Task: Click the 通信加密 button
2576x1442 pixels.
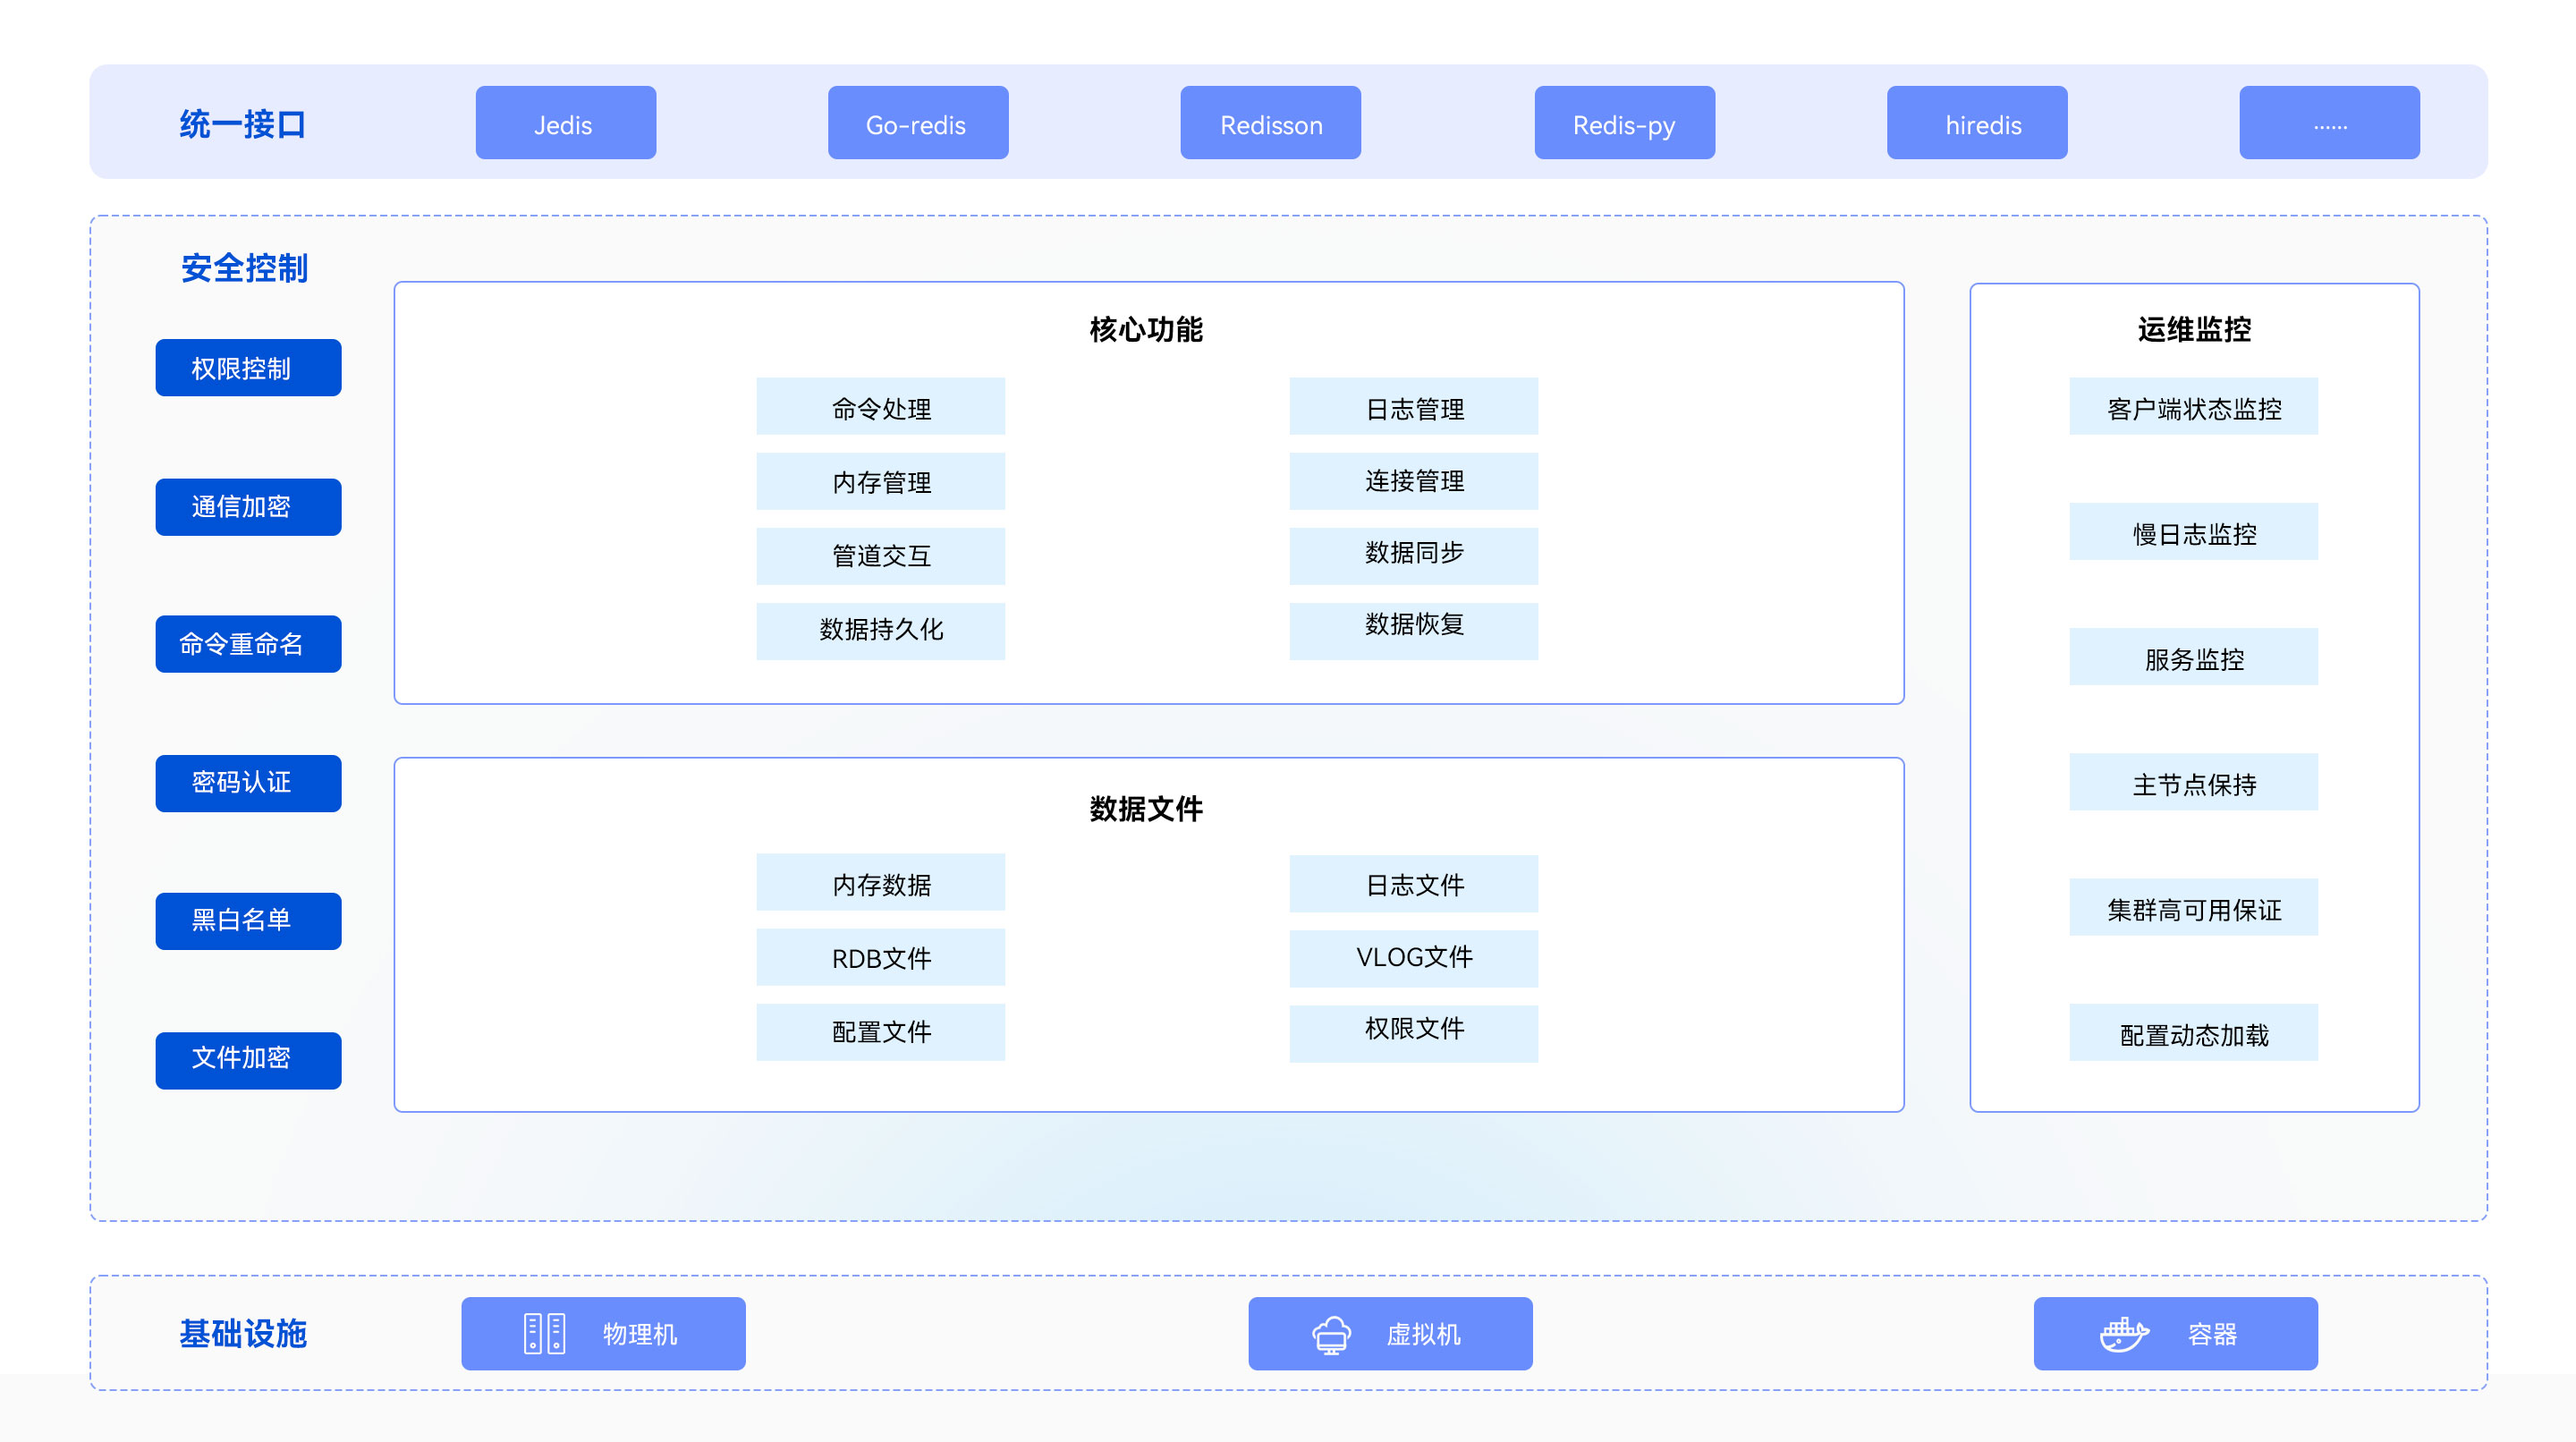Action: click(248, 507)
